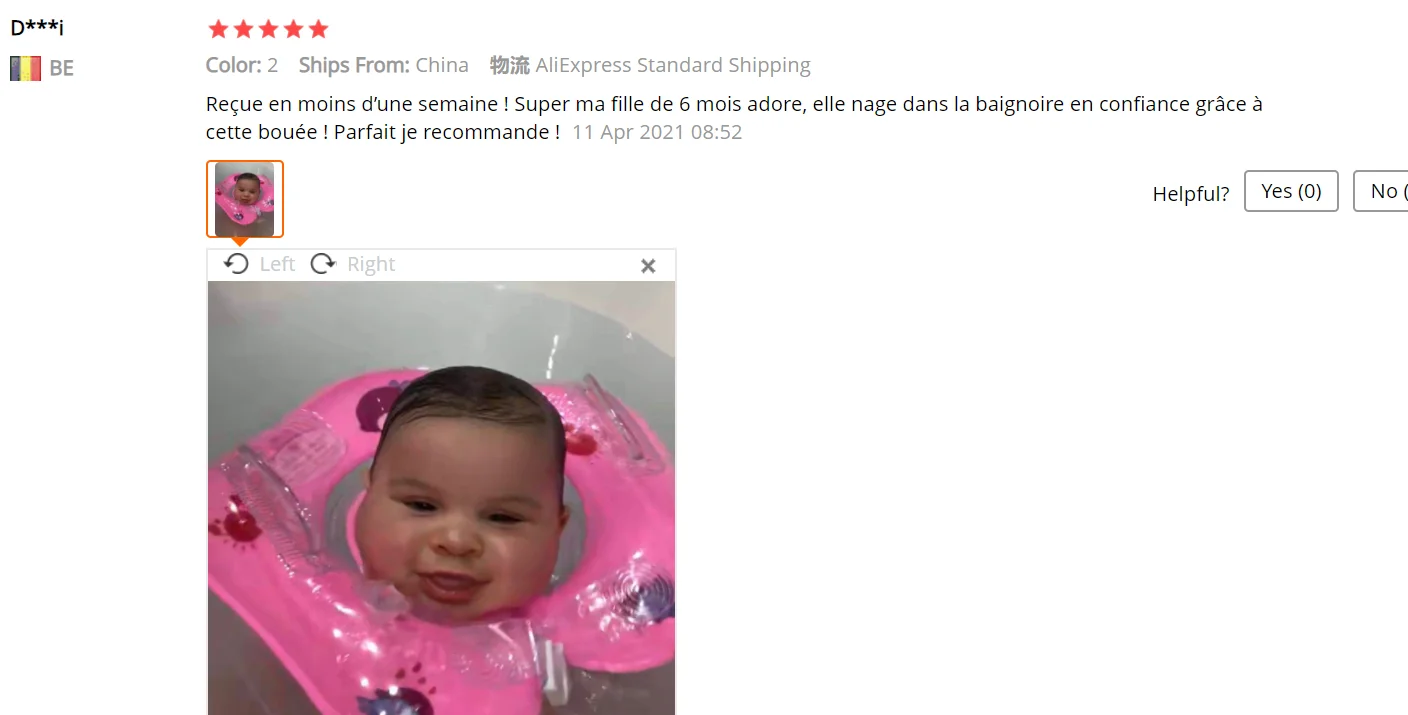1408x715 pixels.
Task: Mark review helpful with Yes (0)
Action: (1291, 191)
